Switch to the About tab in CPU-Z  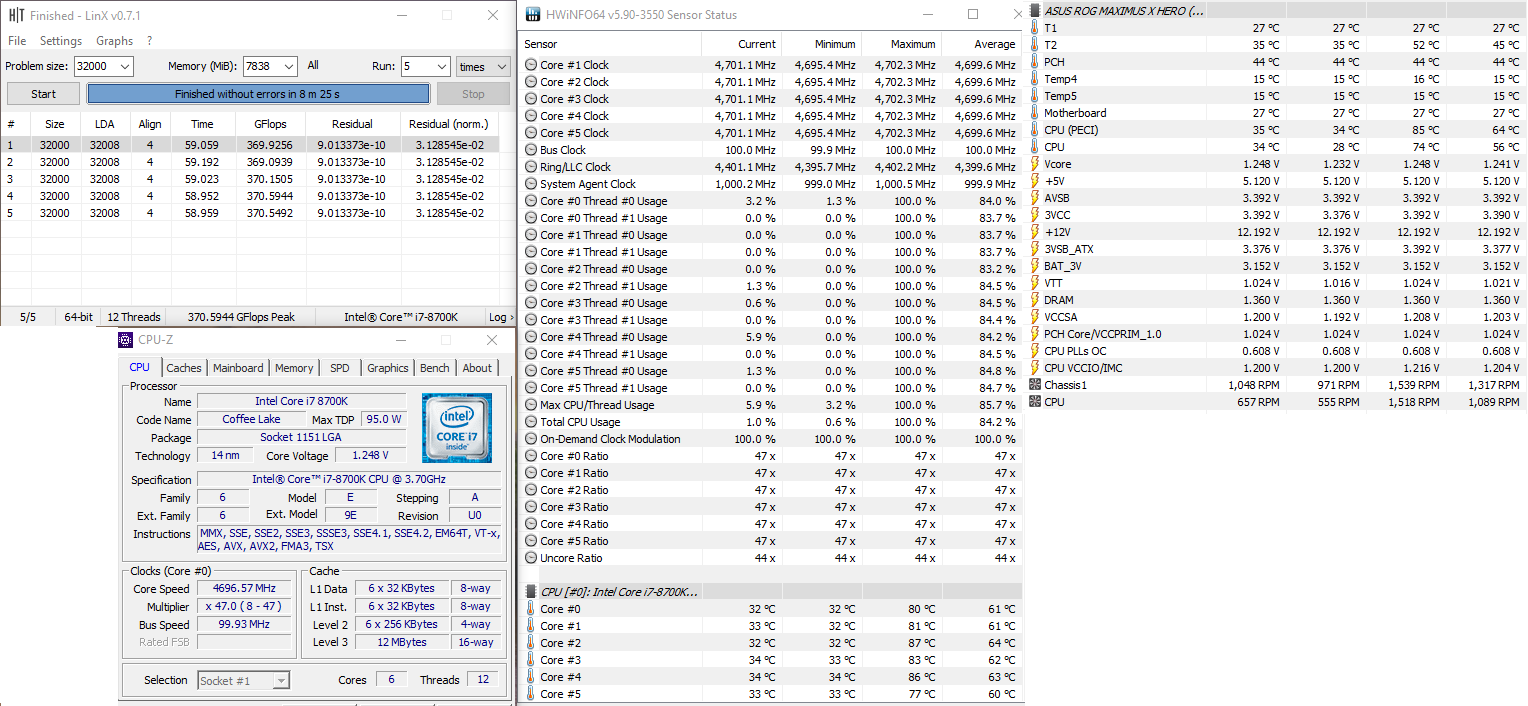coord(477,368)
